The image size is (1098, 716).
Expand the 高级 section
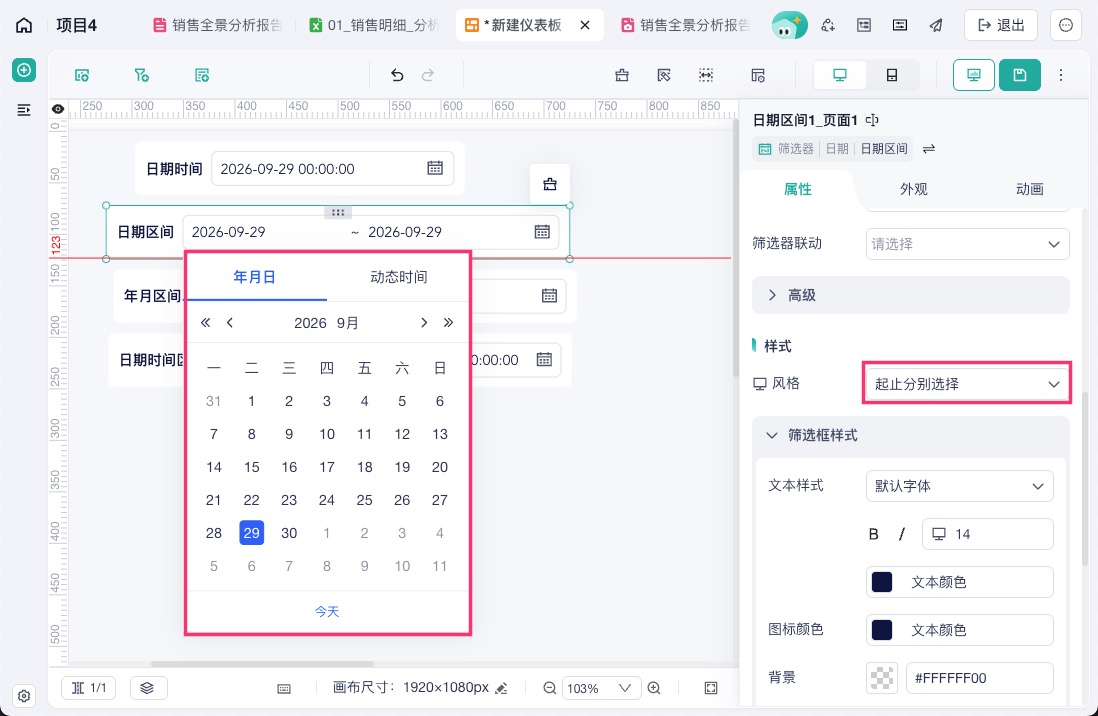click(910, 295)
